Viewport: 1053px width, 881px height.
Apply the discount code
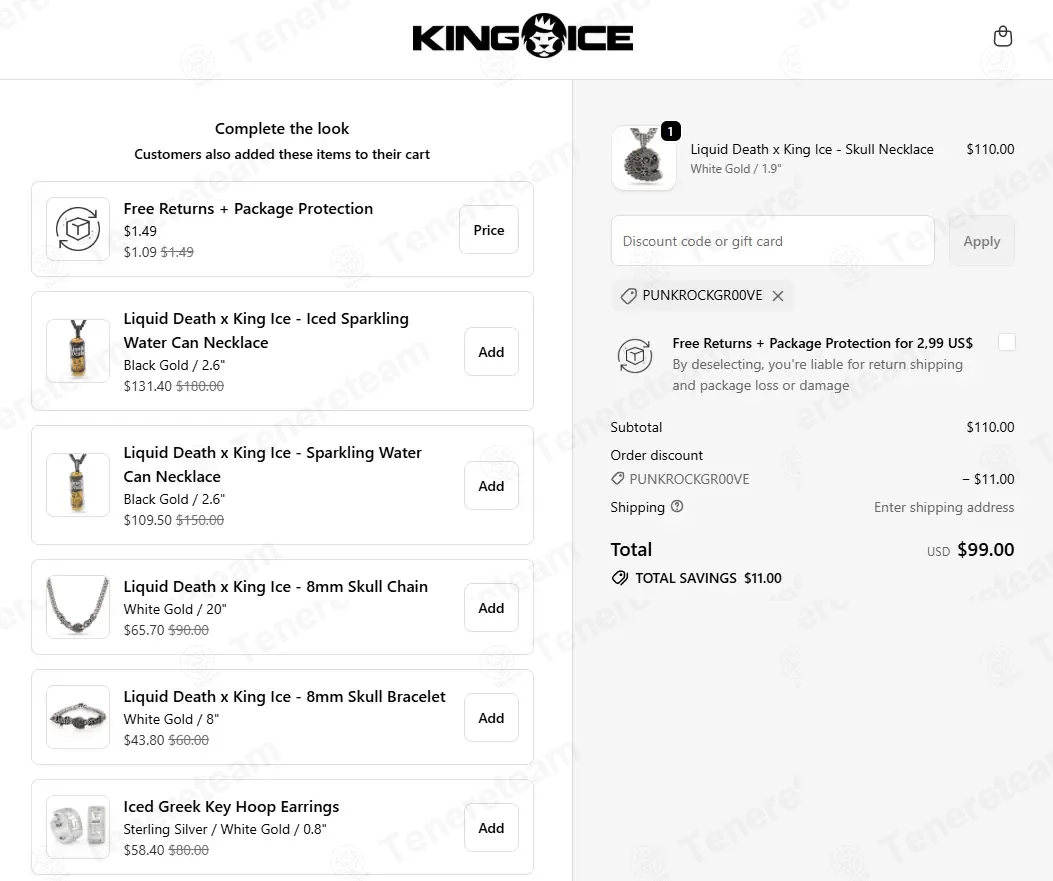pos(982,241)
